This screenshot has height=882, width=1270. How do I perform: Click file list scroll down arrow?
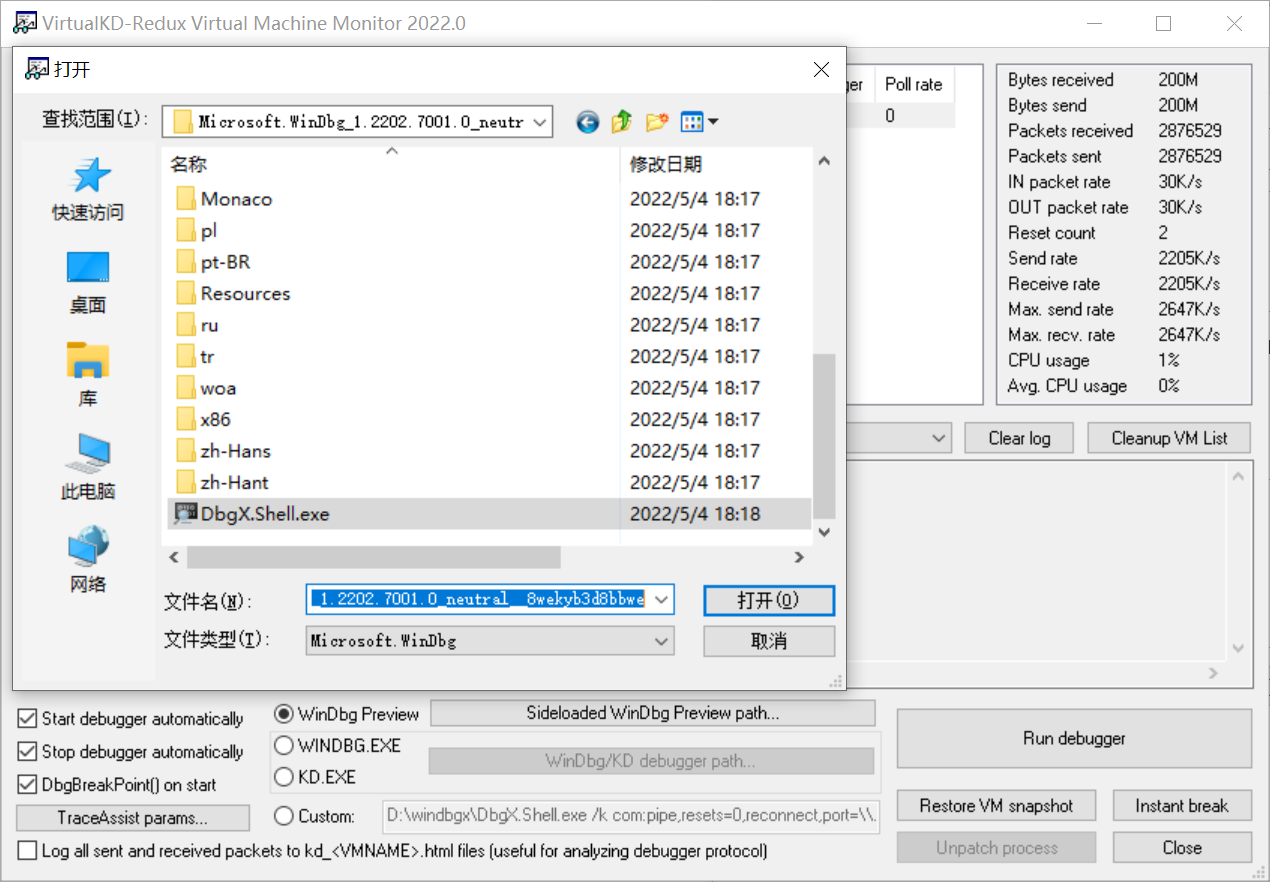coord(824,533)
